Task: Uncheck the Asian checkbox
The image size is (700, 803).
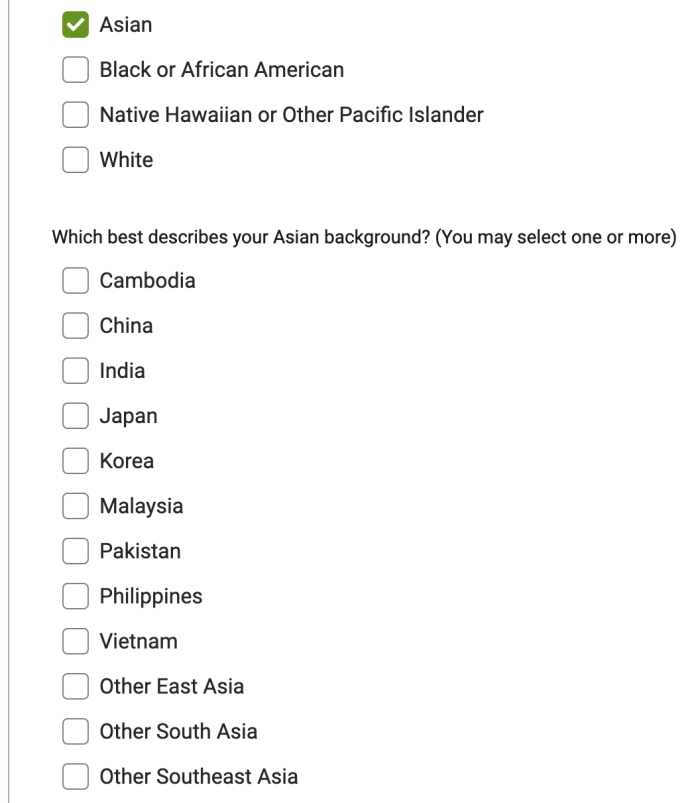Action: coord(75,24)
